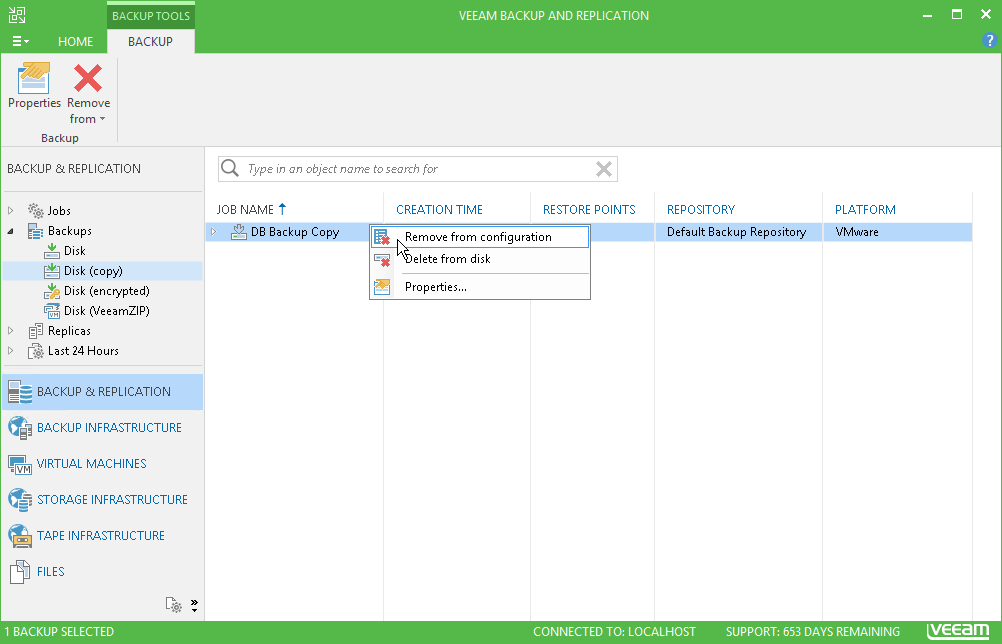The height and width of the screenshot is (644, 1002).
Task: Open BACKUP INFRASTRUCTURE view
Action: click(x=103, y=427)
